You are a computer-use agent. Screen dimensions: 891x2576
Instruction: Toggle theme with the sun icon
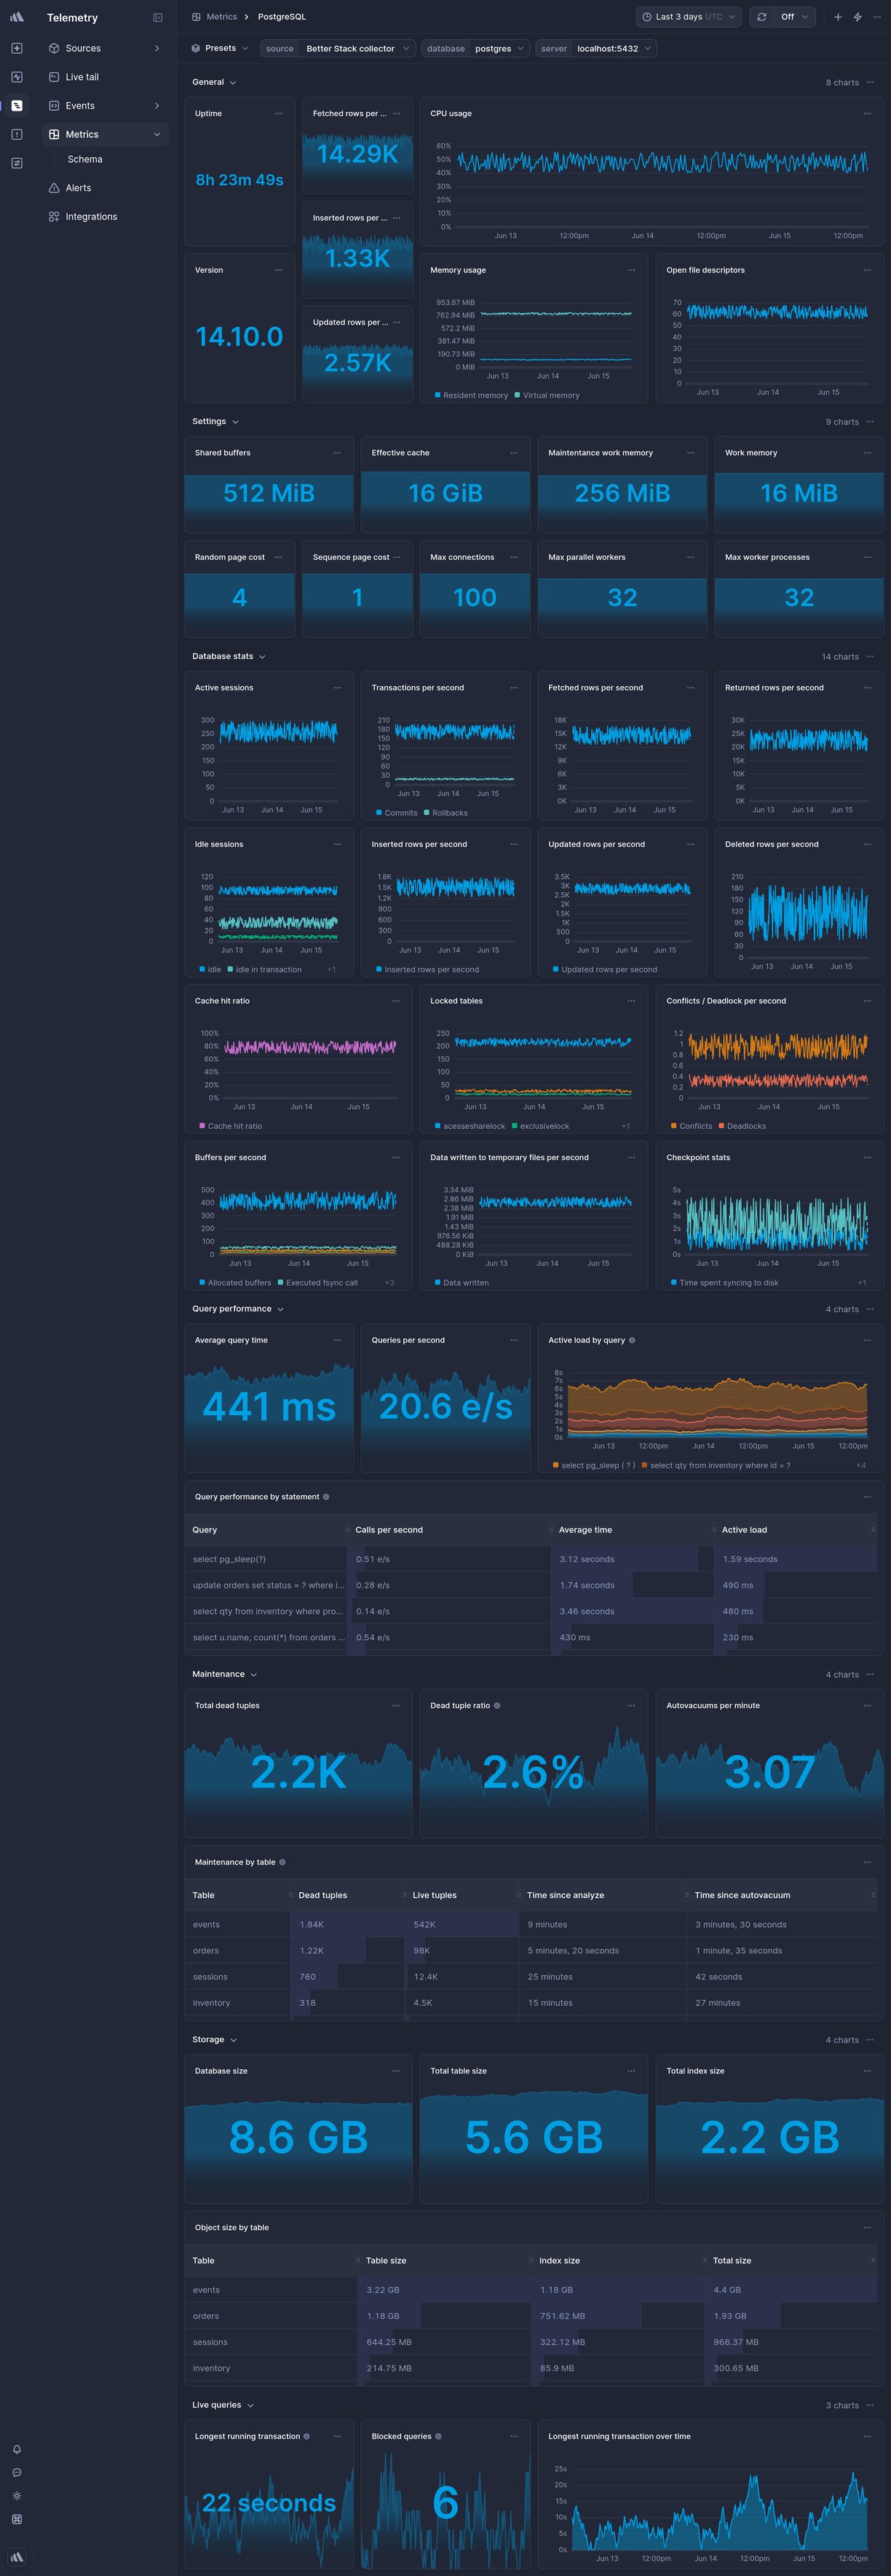pyautogui.click(x=17, y=2495)
